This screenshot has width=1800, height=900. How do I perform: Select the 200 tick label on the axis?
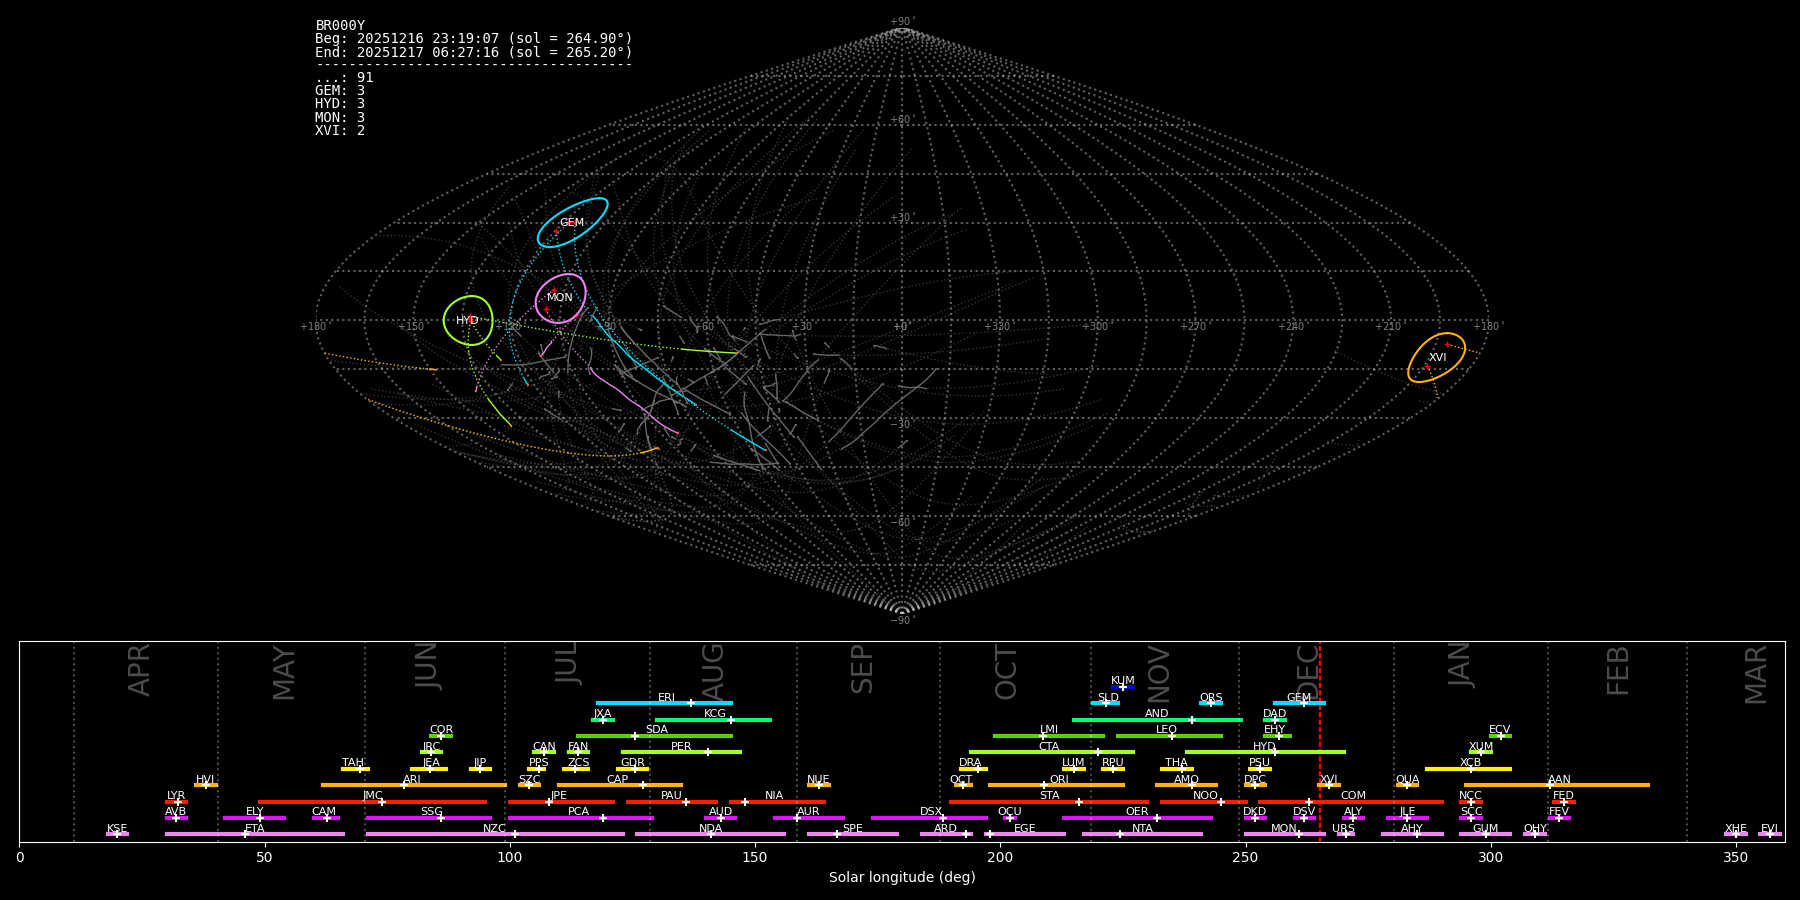point(1000,857)
